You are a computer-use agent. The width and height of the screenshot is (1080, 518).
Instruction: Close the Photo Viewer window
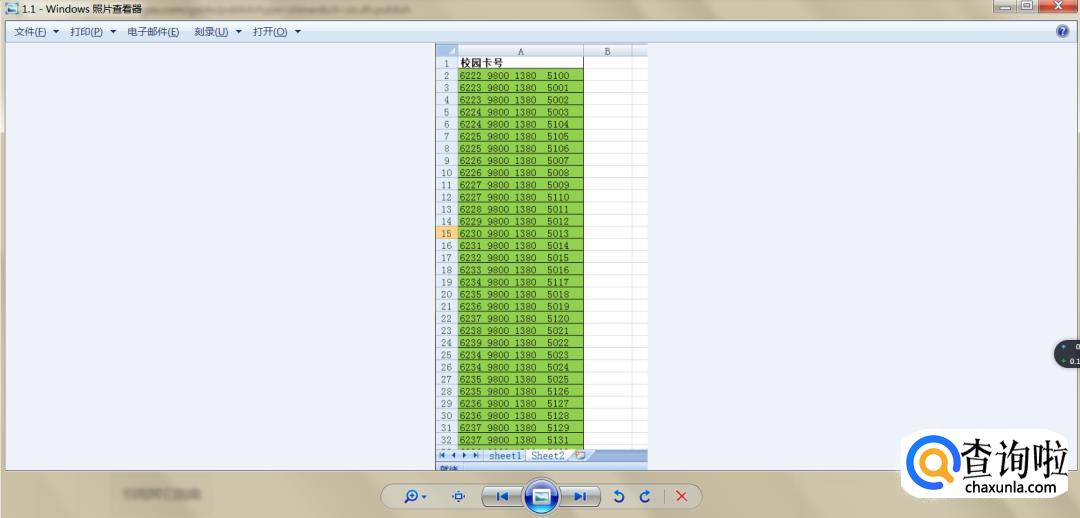tap(1058, 6)
